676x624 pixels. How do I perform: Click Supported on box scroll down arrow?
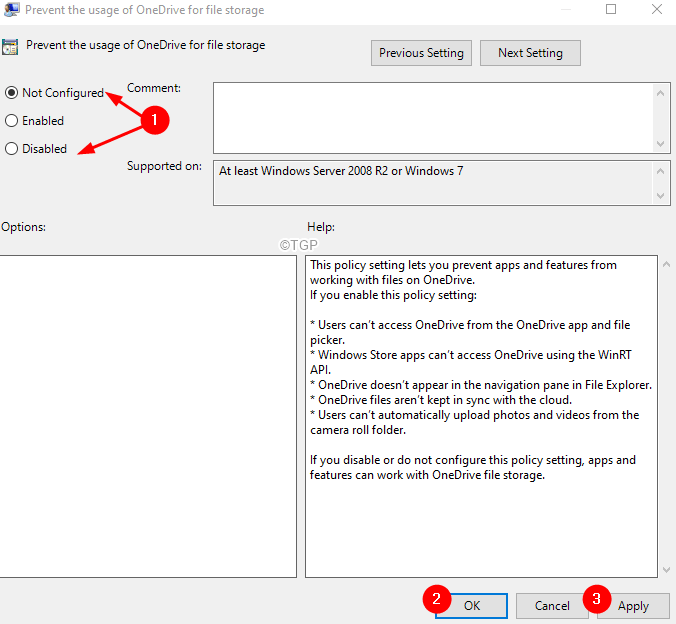pyautogui.click(x=660, y=196)
